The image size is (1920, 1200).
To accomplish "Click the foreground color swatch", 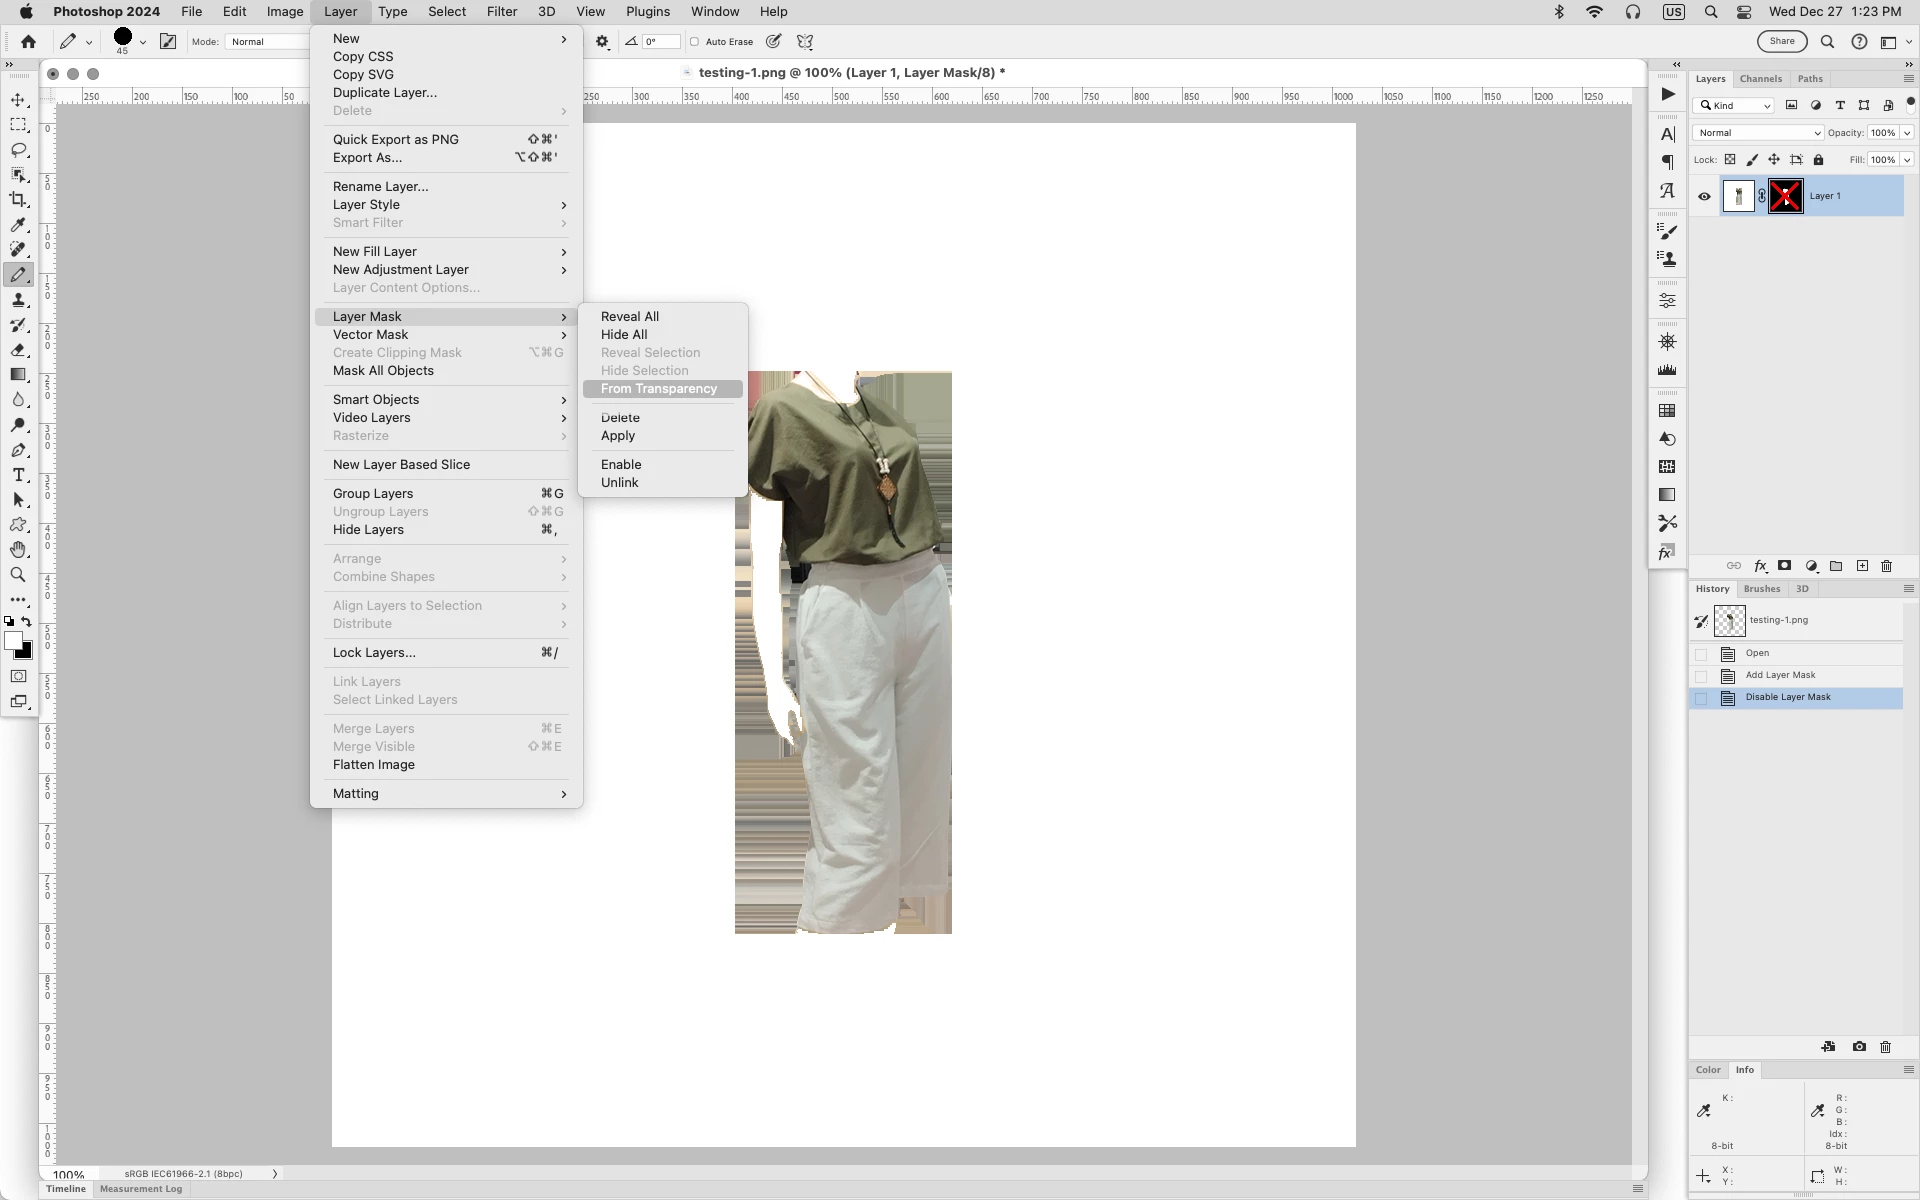I will (13, 641).
